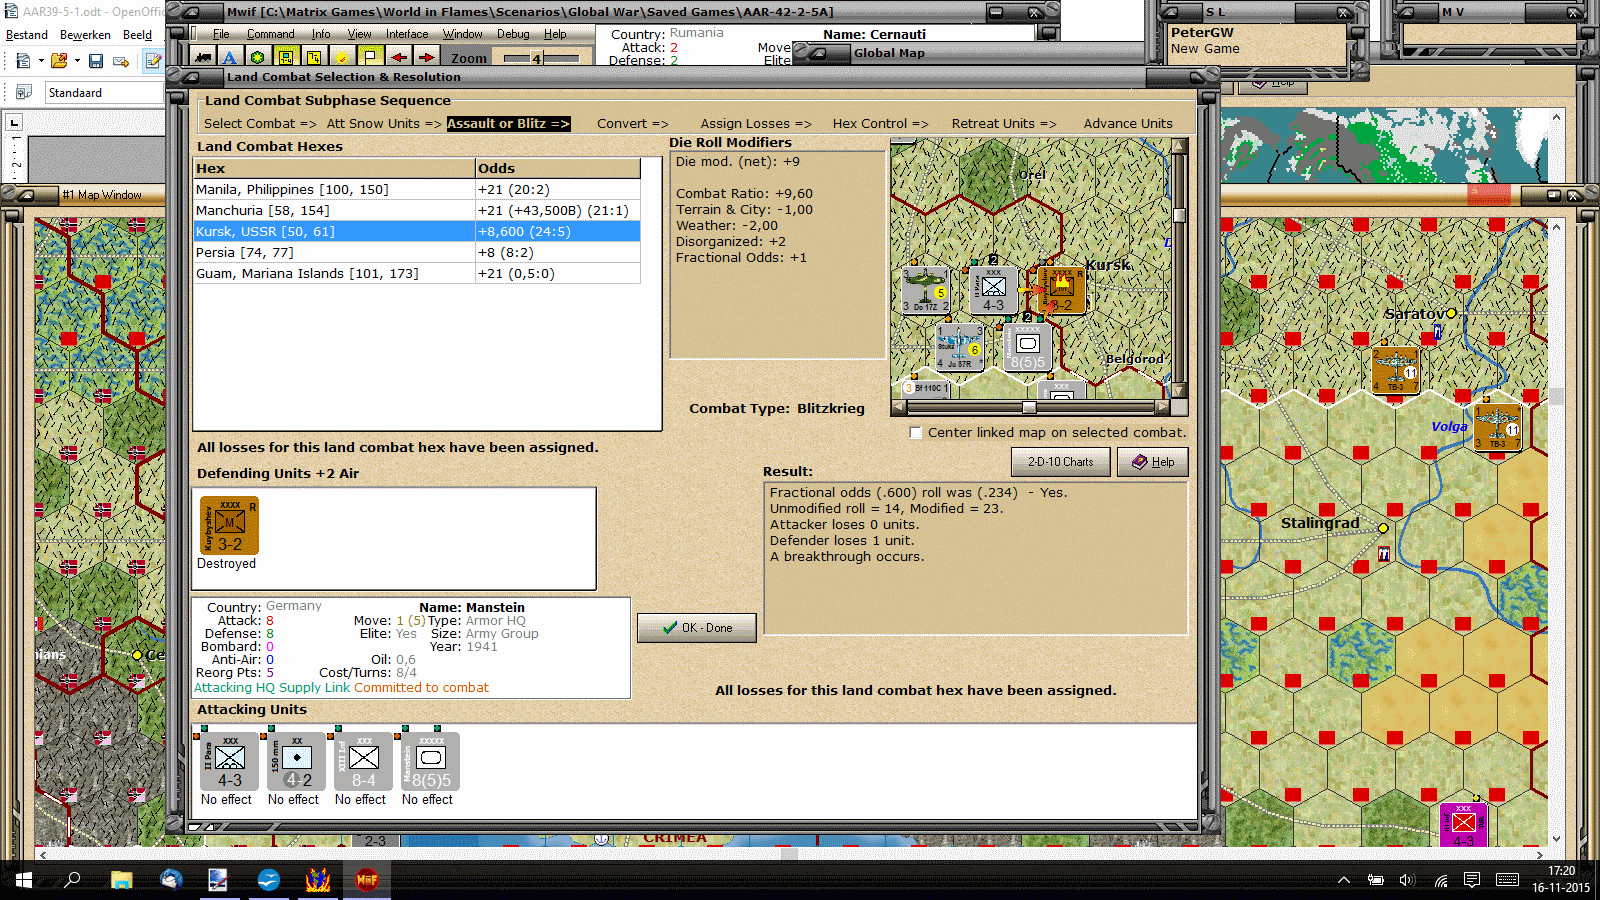Click the mini-map horizontal scrollbar thumb
The height and width of the screenshot is (900, 1600).
click(1029, 407)
